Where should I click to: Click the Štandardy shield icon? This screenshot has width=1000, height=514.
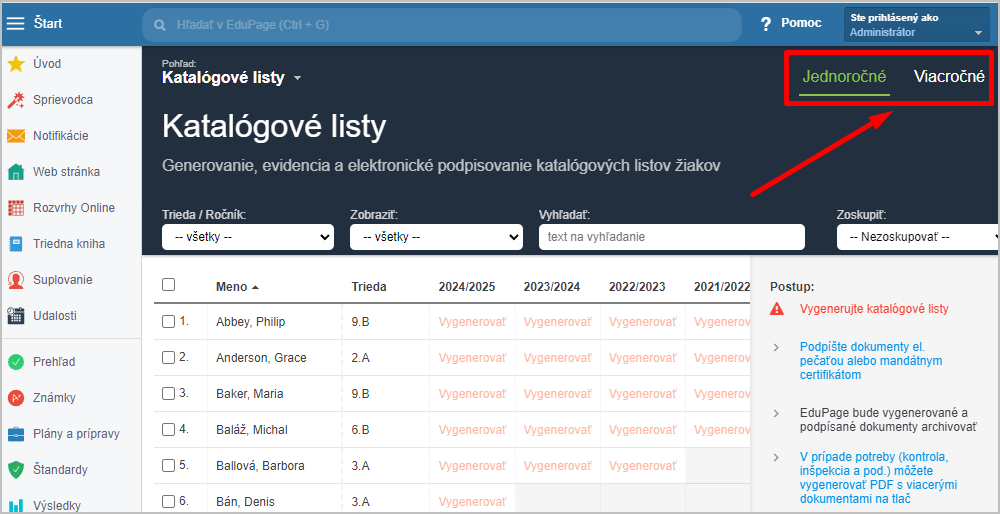tap(16, 470)
